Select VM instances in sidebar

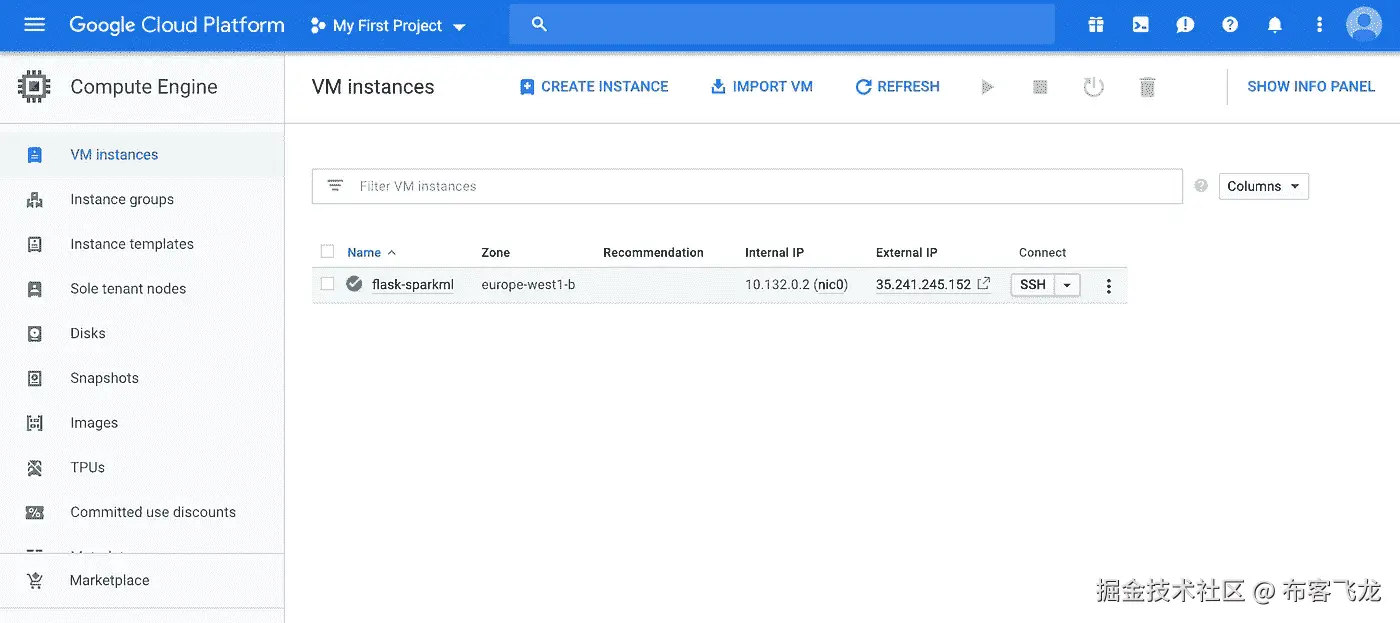tap(142, 155)
